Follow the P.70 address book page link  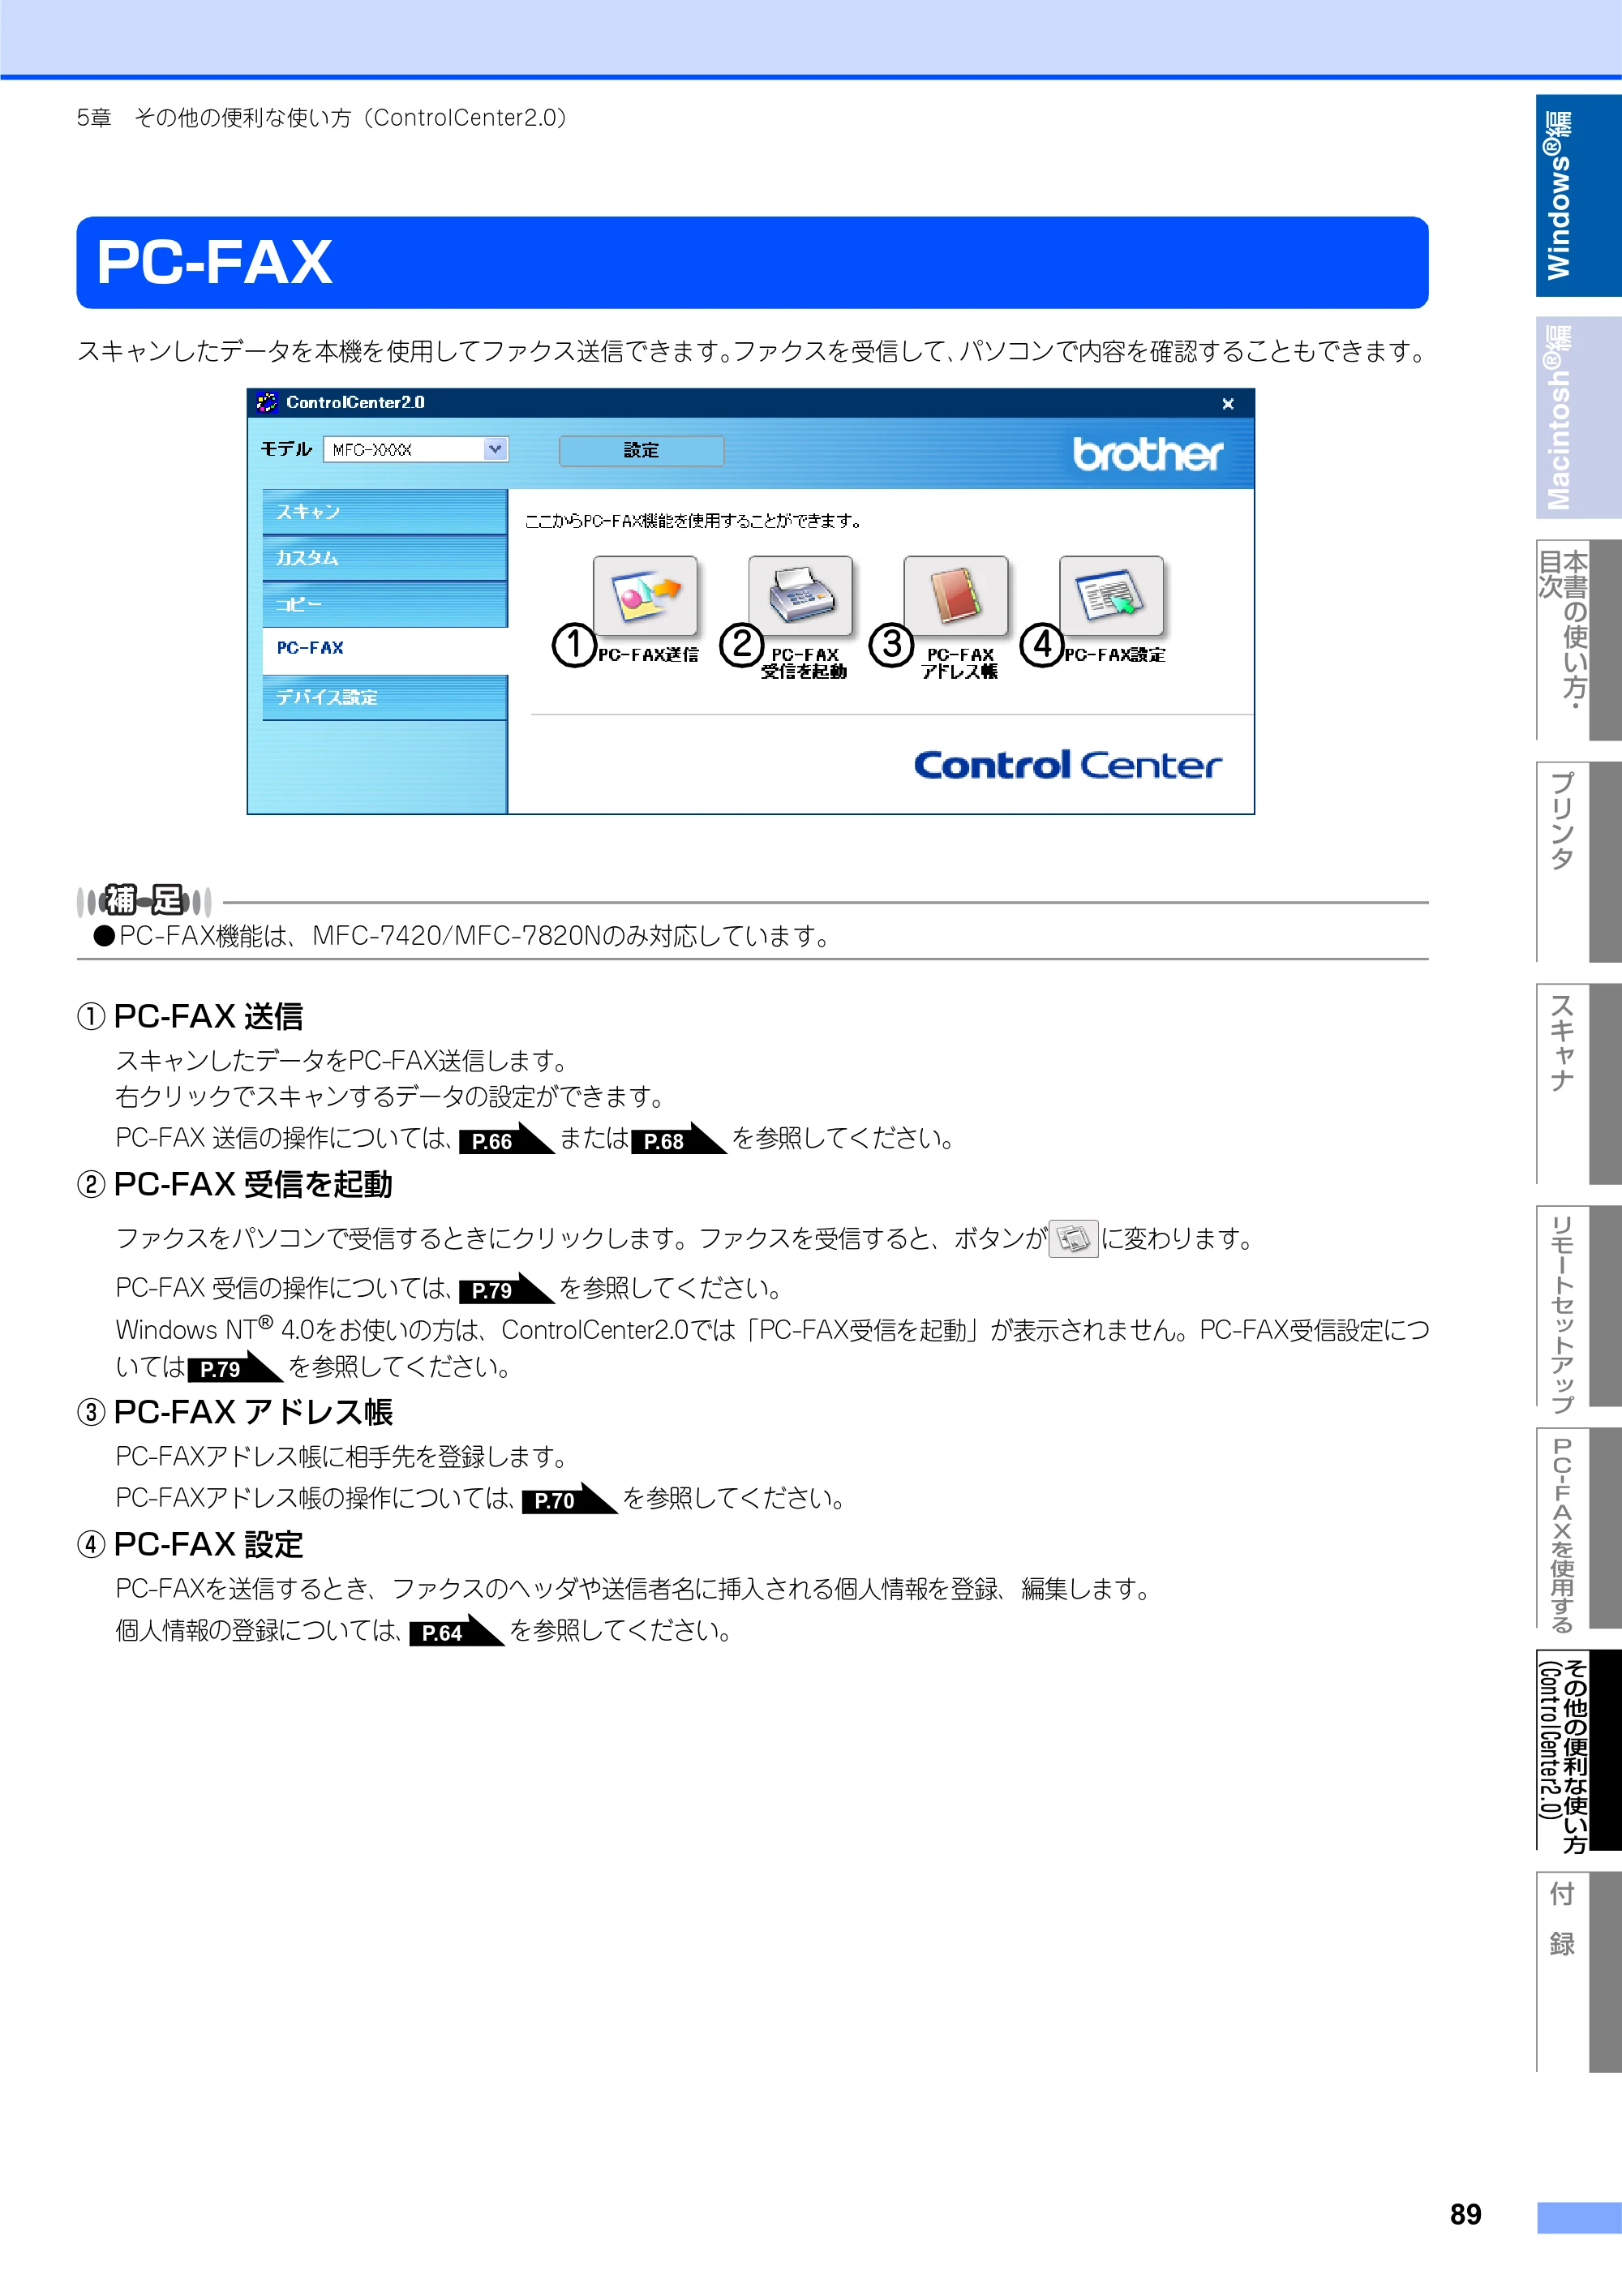pos(569,1498)
